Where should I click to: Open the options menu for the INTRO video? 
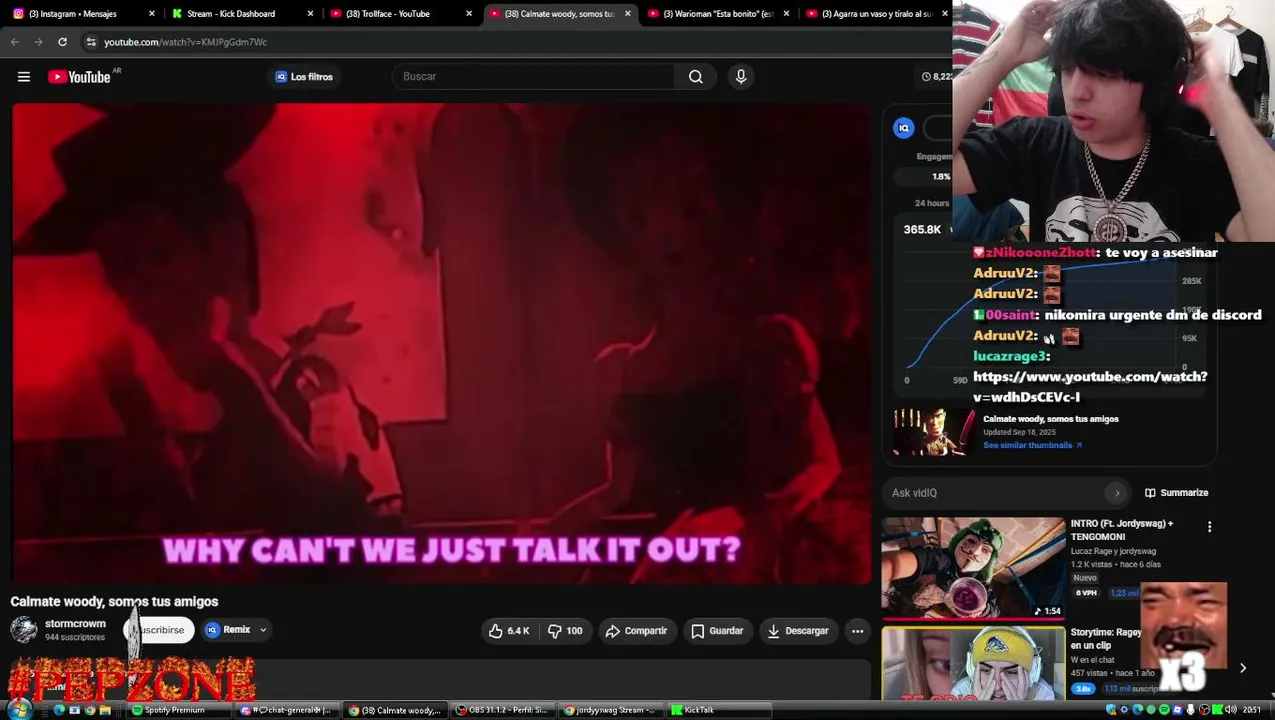pos(1209,527)
